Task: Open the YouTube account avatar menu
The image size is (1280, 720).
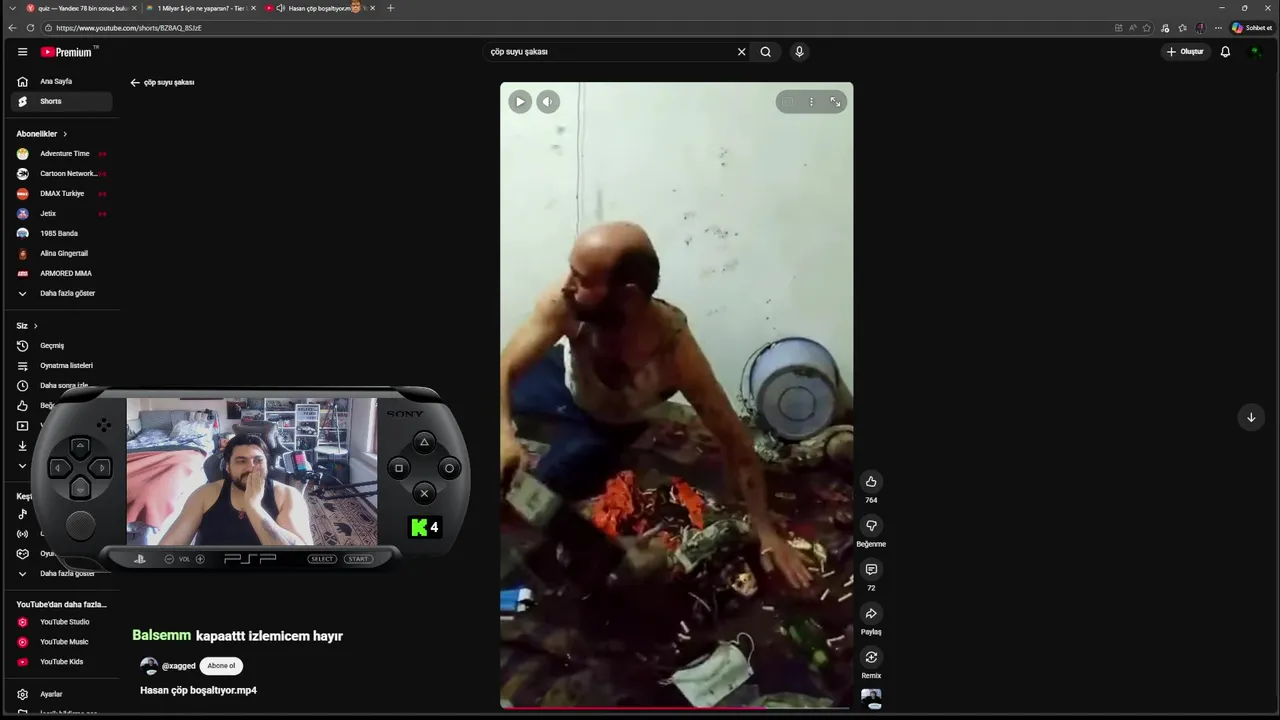Action: coord(1255,52)
